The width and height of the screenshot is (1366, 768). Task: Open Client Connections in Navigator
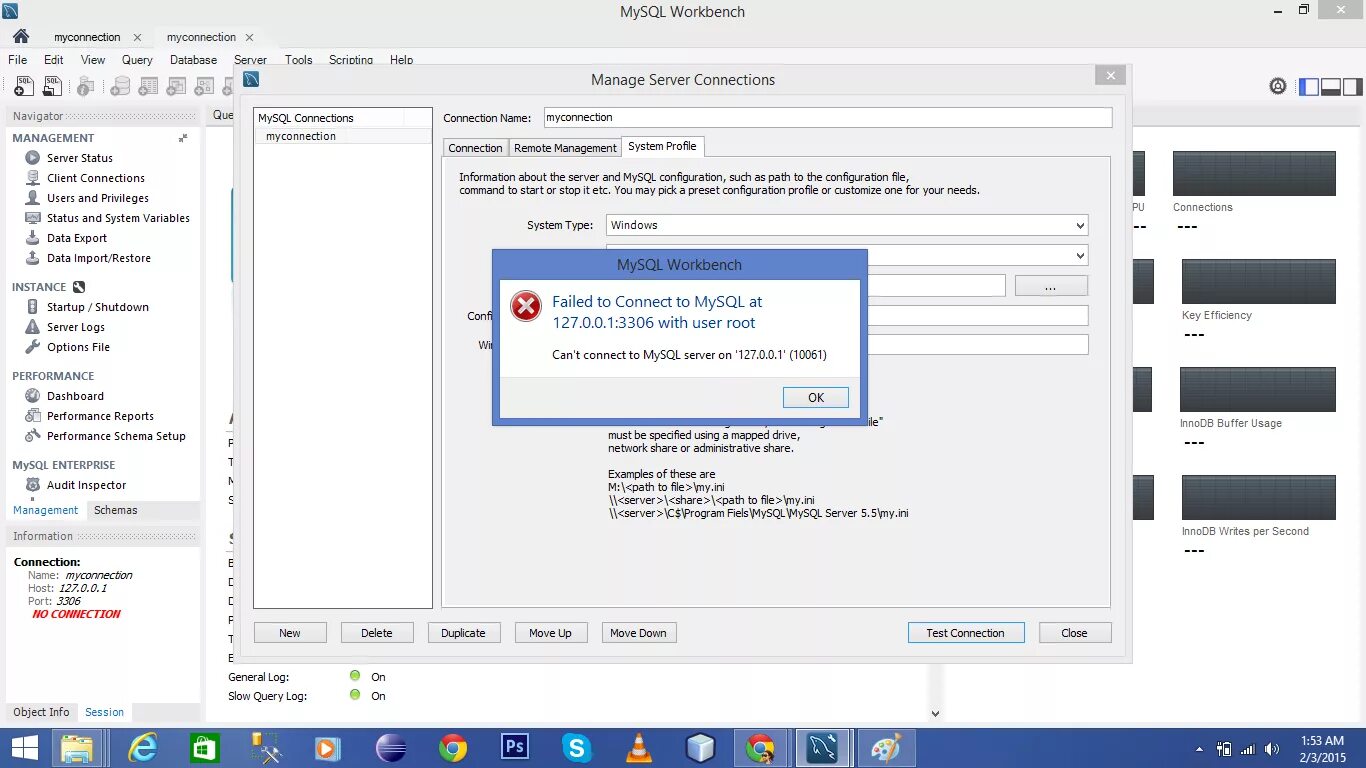(x=95, y=178)
